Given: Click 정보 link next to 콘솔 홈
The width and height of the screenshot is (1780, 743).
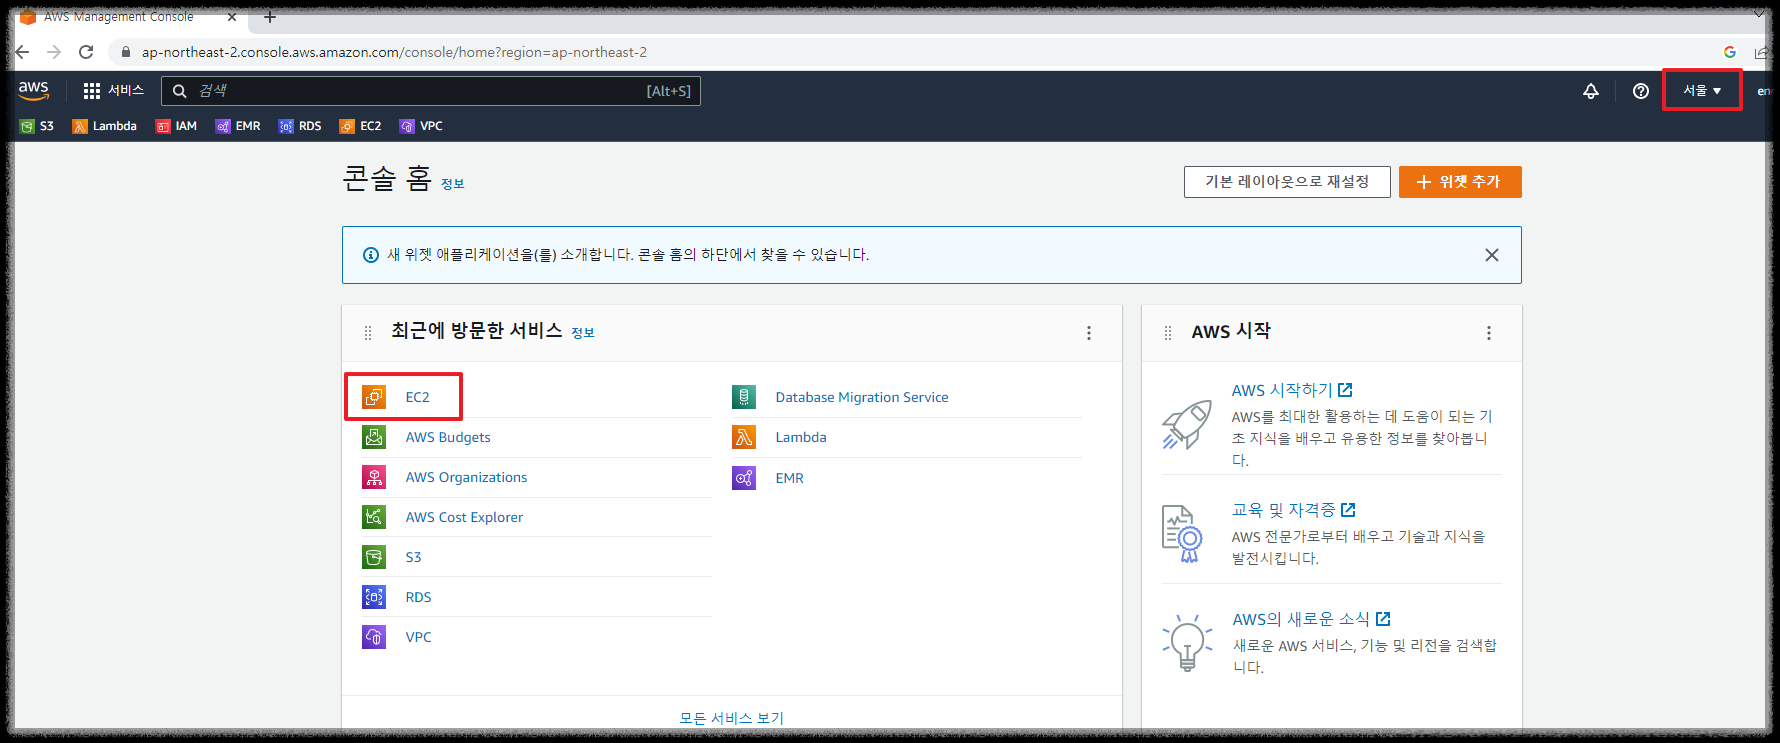Looking at the screenshot, I should pyautogui.click(x=453, y=184).
